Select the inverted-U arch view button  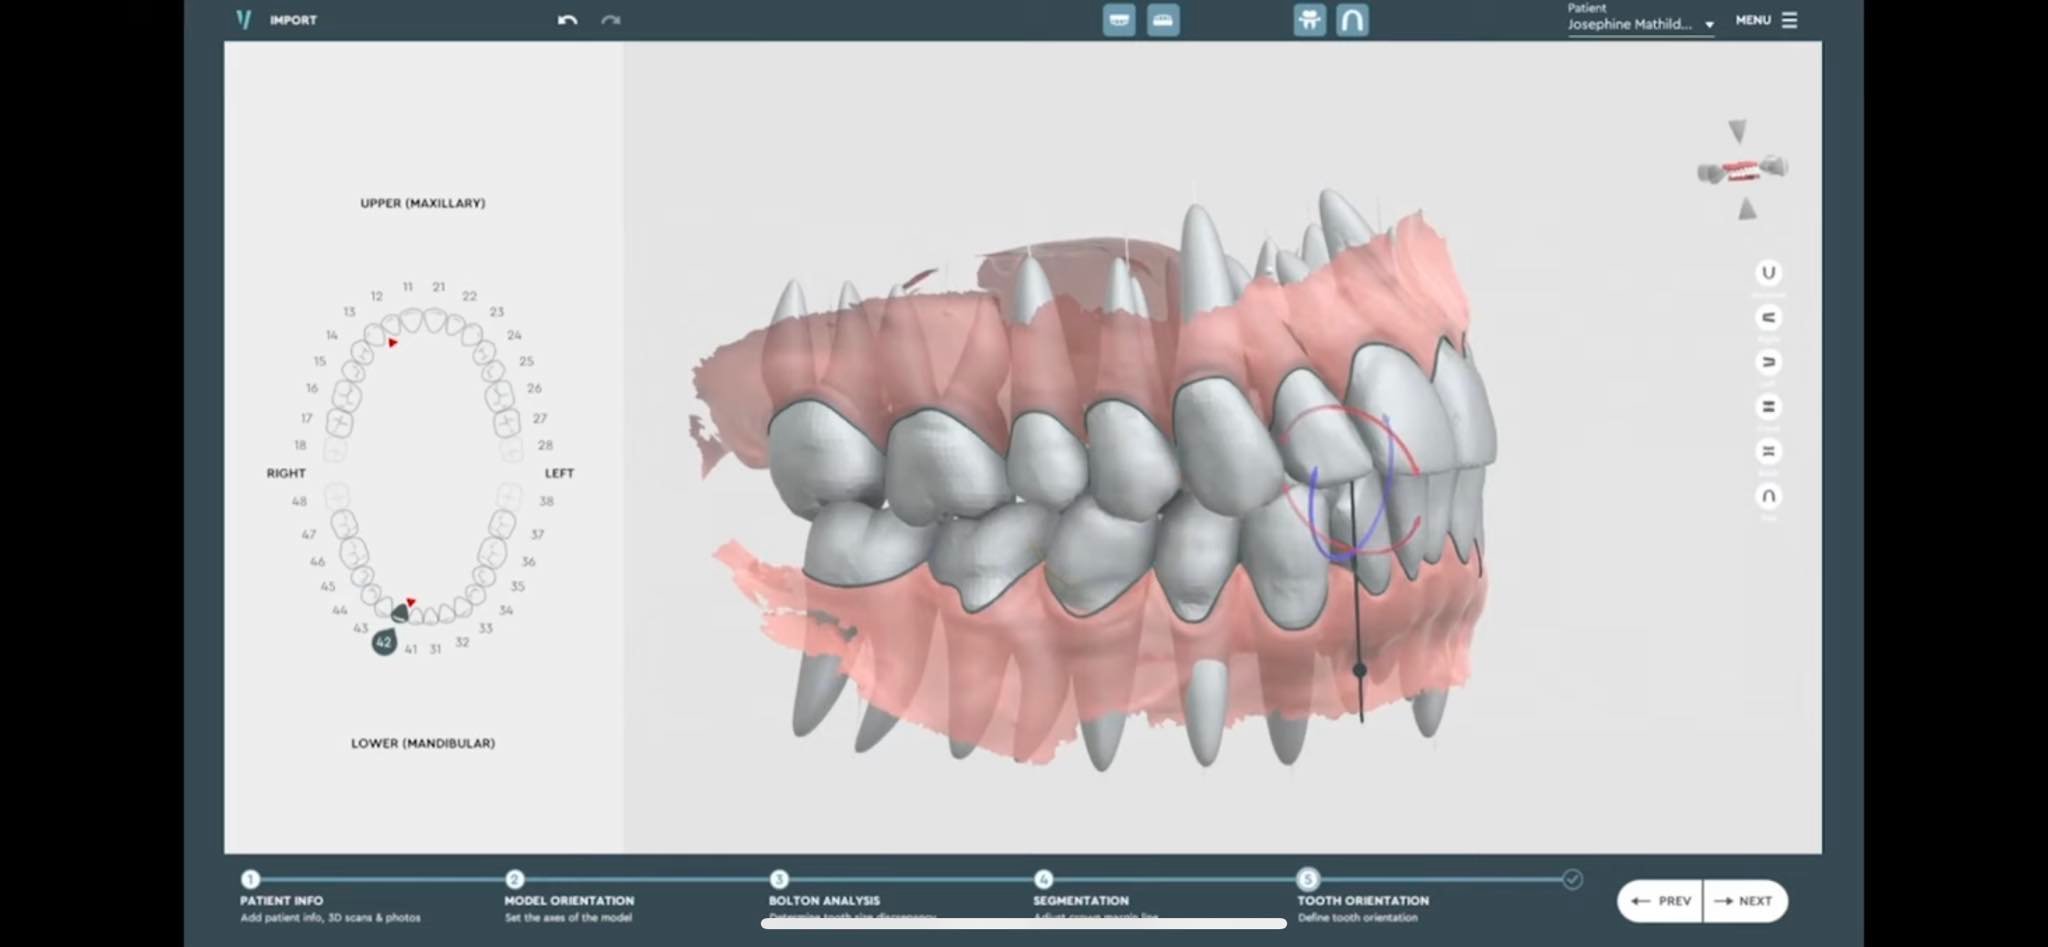tap(1768, 496)
